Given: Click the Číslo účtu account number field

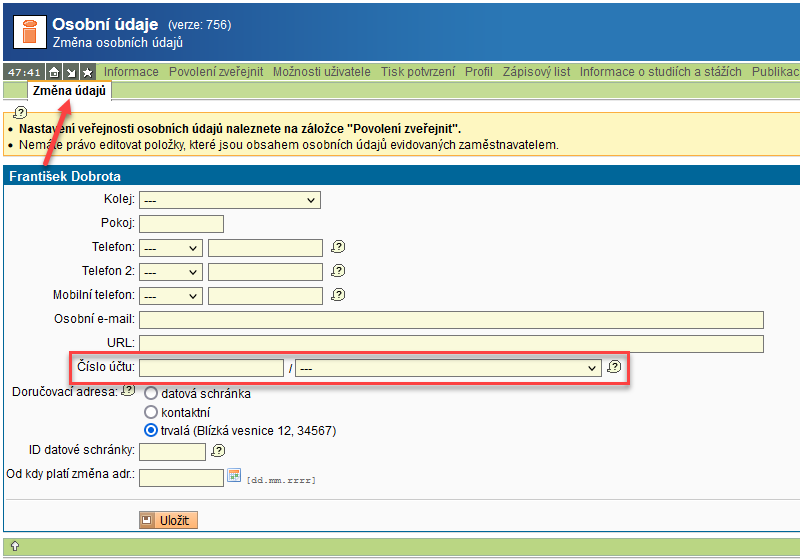Looking at the screenshot, I should pos(211,368).
